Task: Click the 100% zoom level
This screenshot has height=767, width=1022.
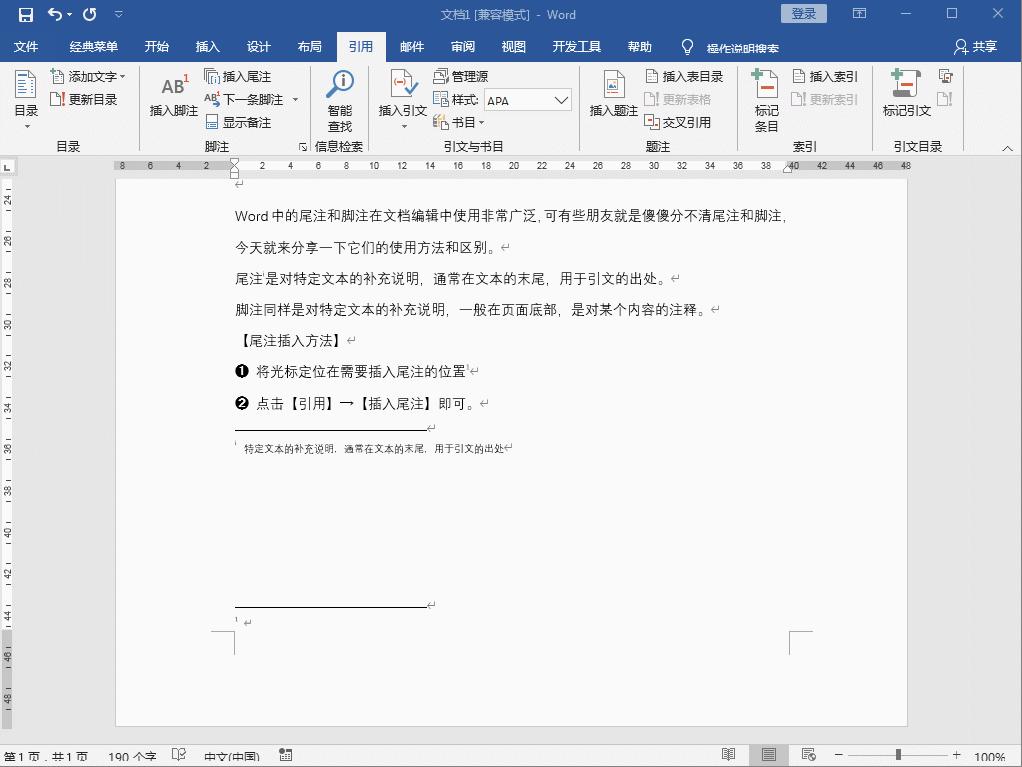Action: [989, 757]
